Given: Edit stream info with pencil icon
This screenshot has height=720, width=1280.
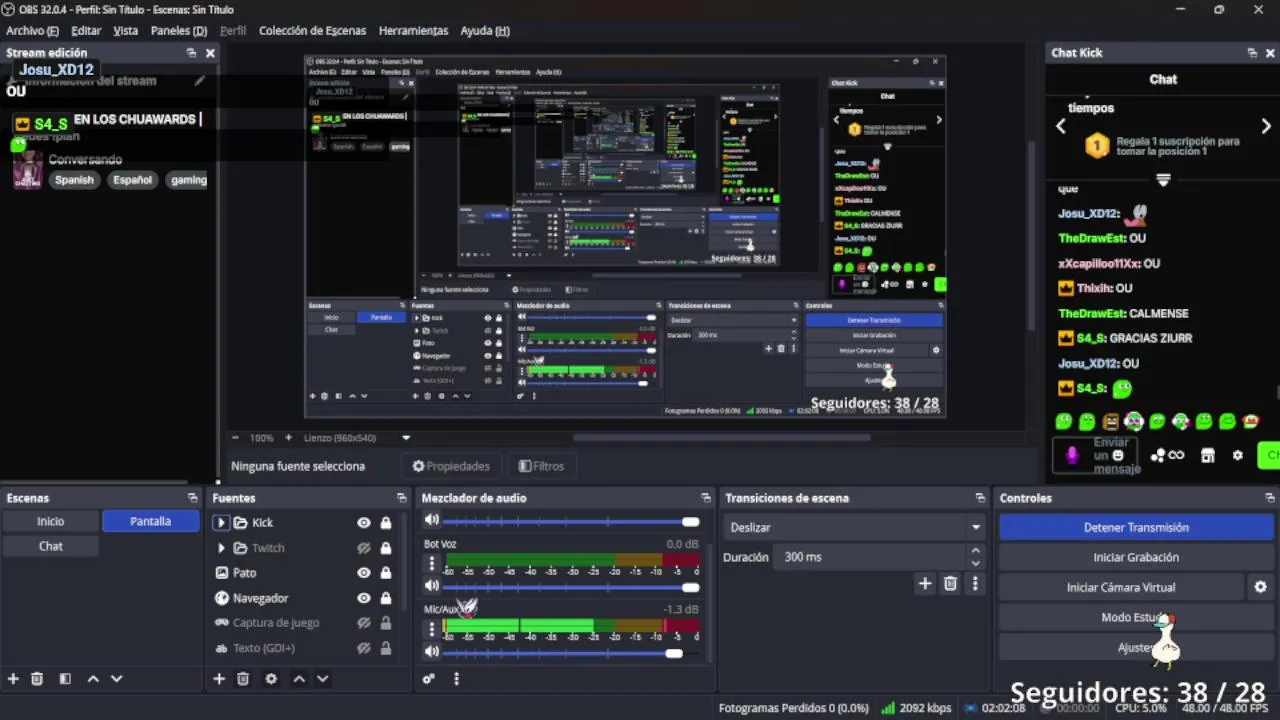Looking at the screenshot, I should click(x=199, y=81).
